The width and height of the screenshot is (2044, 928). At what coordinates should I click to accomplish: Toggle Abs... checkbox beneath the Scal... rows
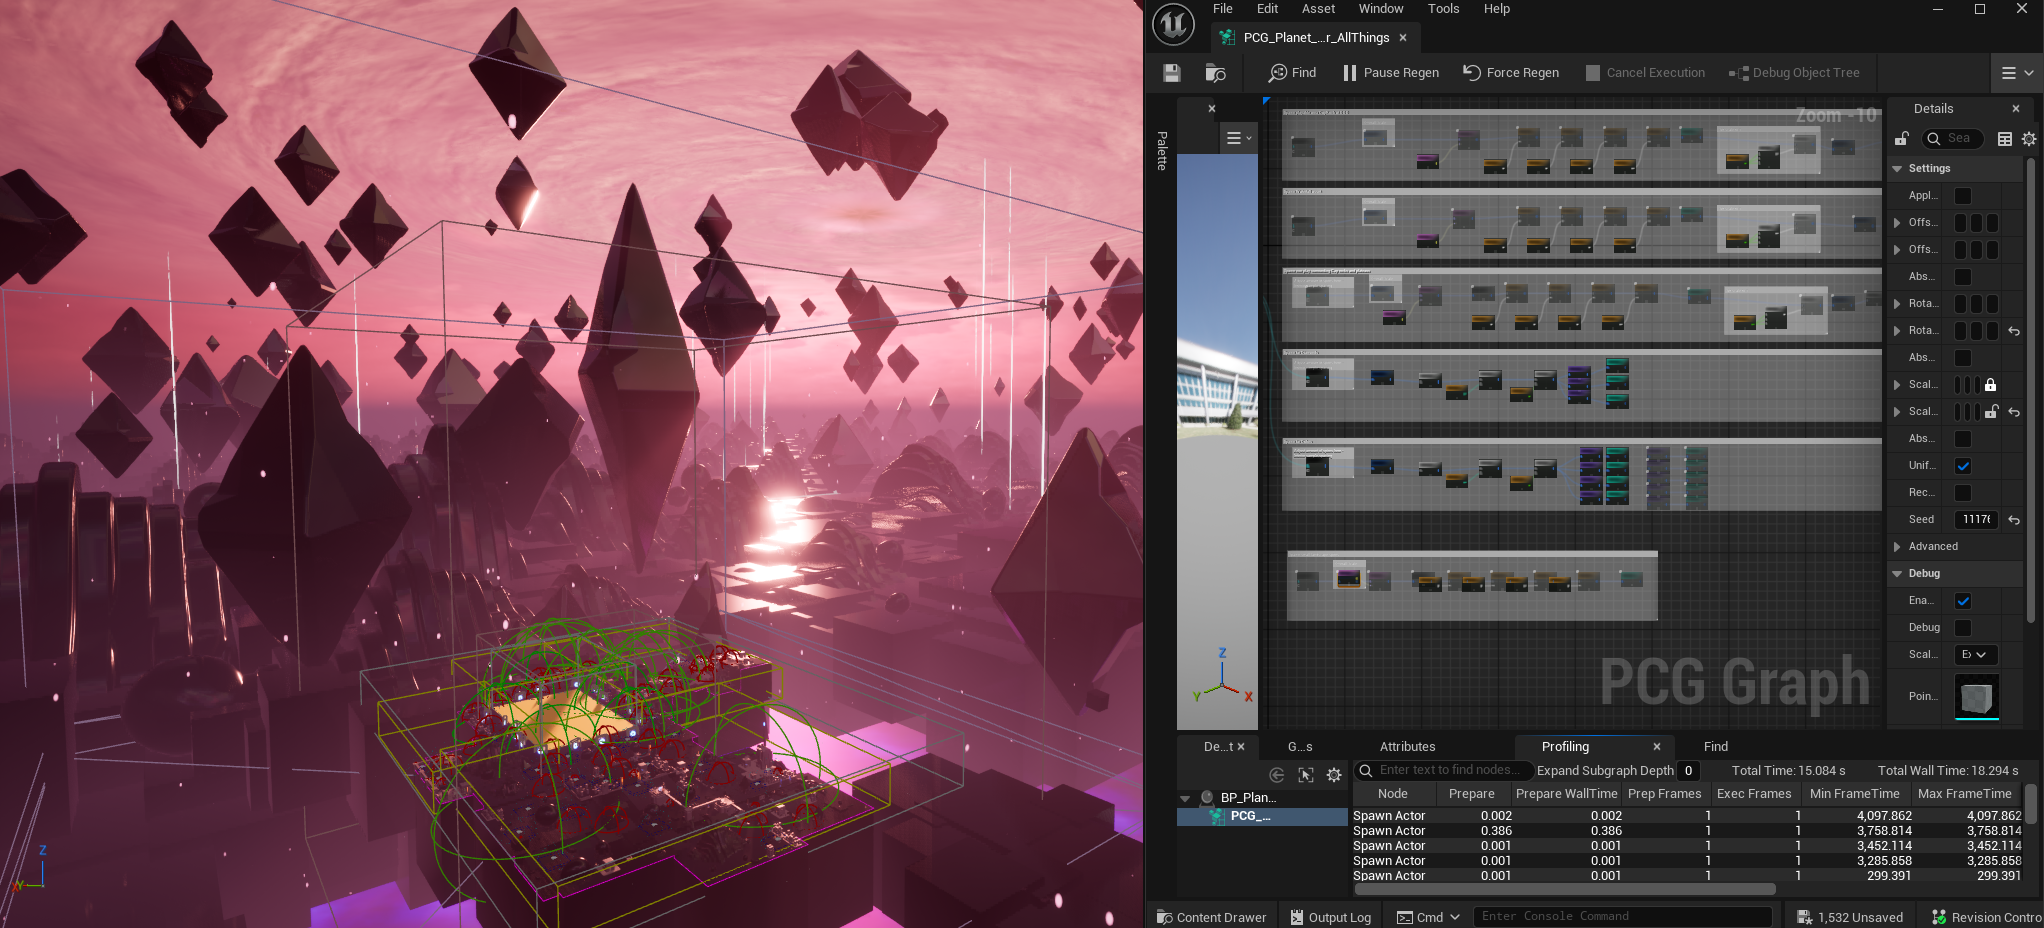click(x=1963, y=439)
